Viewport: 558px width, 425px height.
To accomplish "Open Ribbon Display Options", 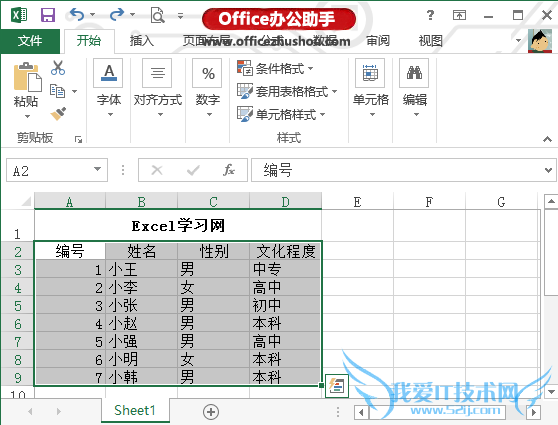I will pos(459,15).
